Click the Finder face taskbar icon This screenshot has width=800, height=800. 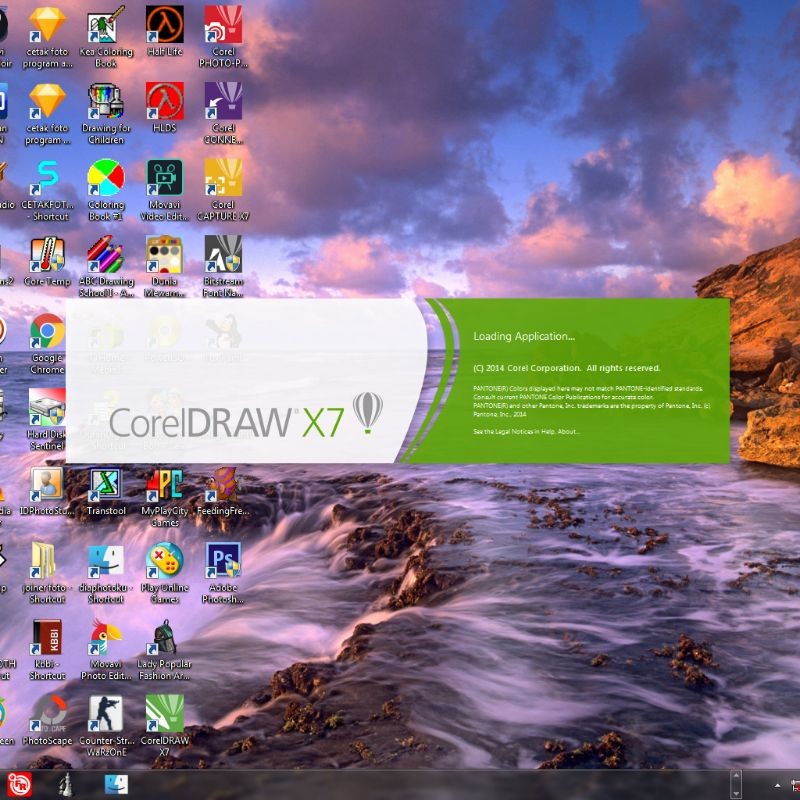(116, 785)
